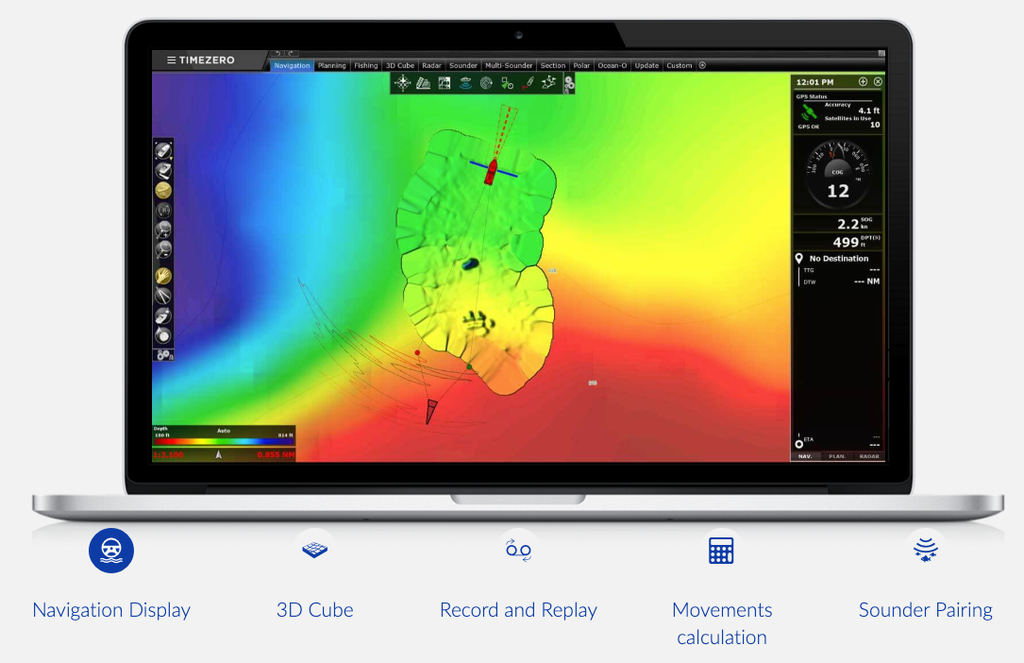
Task: Open the TIMEZERO hamburger menu
Action: click(171, 60)
